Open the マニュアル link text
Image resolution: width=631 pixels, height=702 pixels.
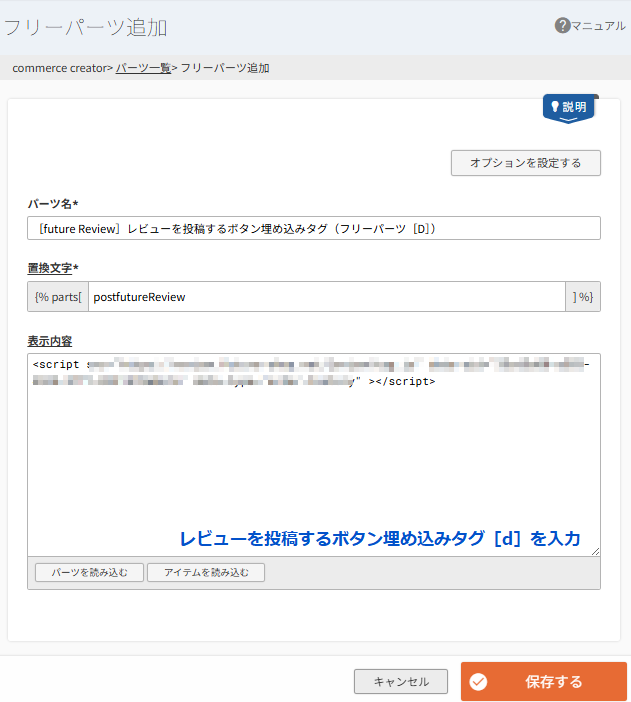(x=598, y=26)
